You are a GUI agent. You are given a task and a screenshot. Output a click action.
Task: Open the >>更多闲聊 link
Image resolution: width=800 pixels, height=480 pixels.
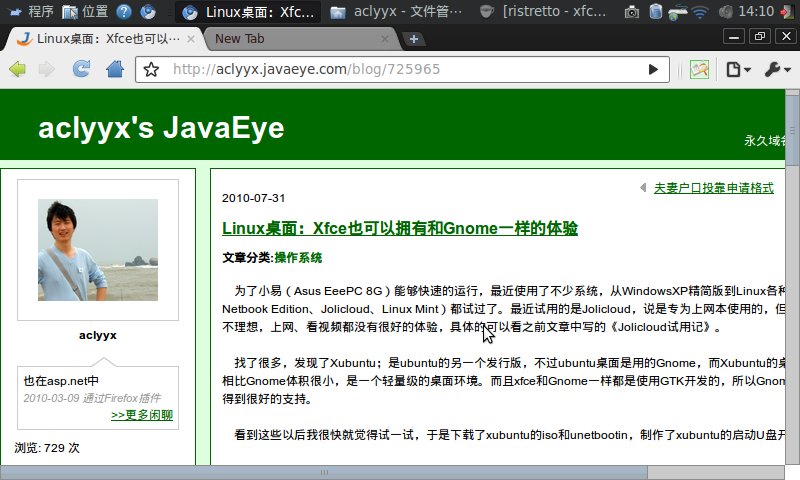click(142, 415)
